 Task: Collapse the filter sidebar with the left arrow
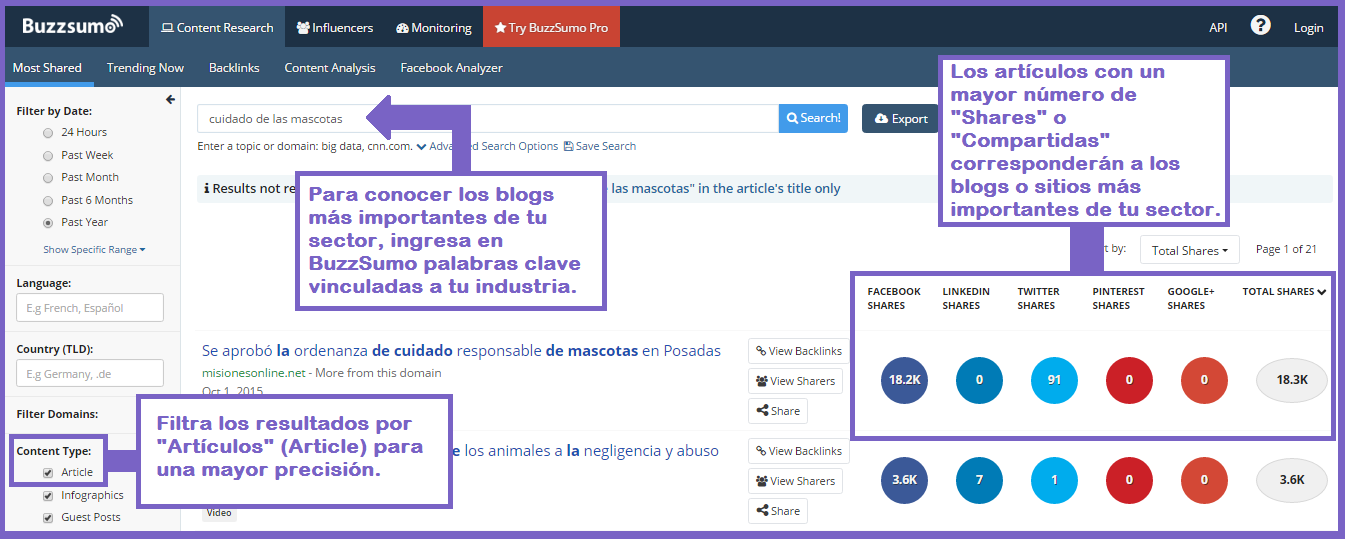tap(170, 100)
